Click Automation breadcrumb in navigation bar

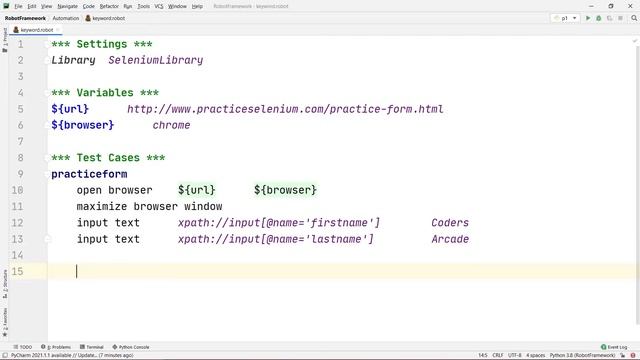66,18
